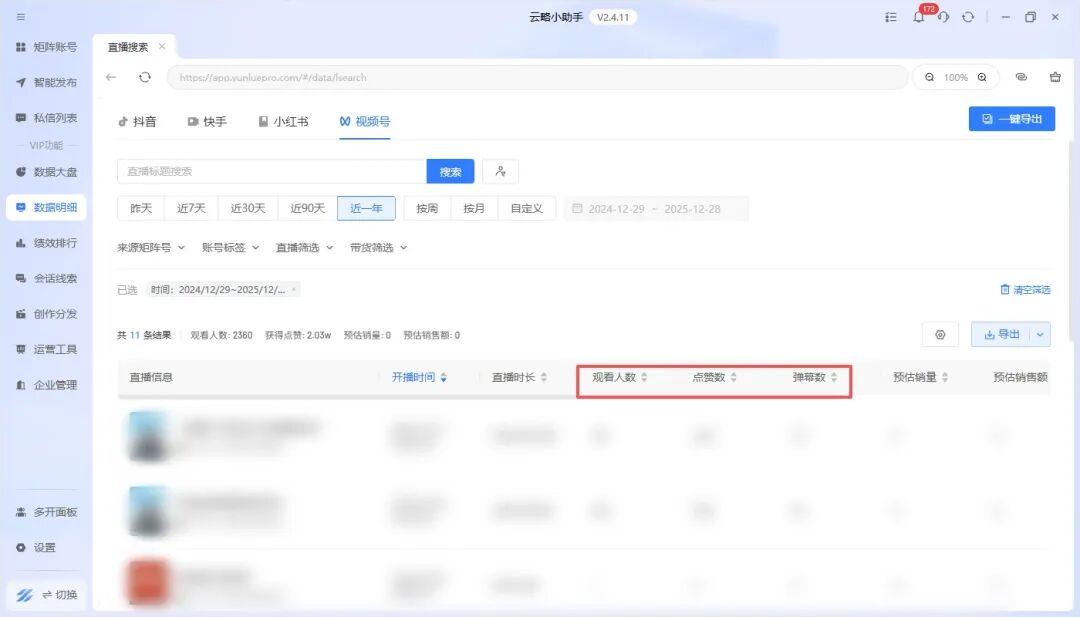This screenshot has width=1080, height=617.
Task: Click the user filter icon beside 搜索
Action: coord(500,172)
